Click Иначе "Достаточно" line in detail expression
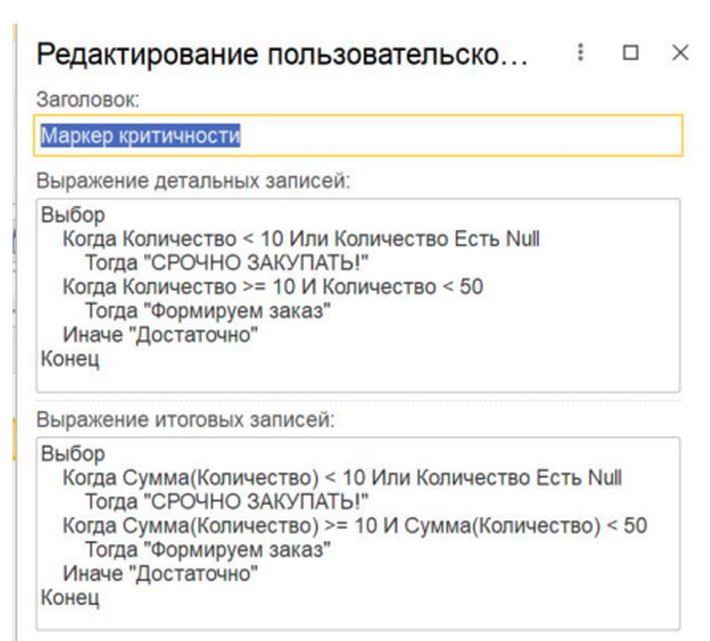The height and width of the screenshot is (641, 710). (160, 335)
